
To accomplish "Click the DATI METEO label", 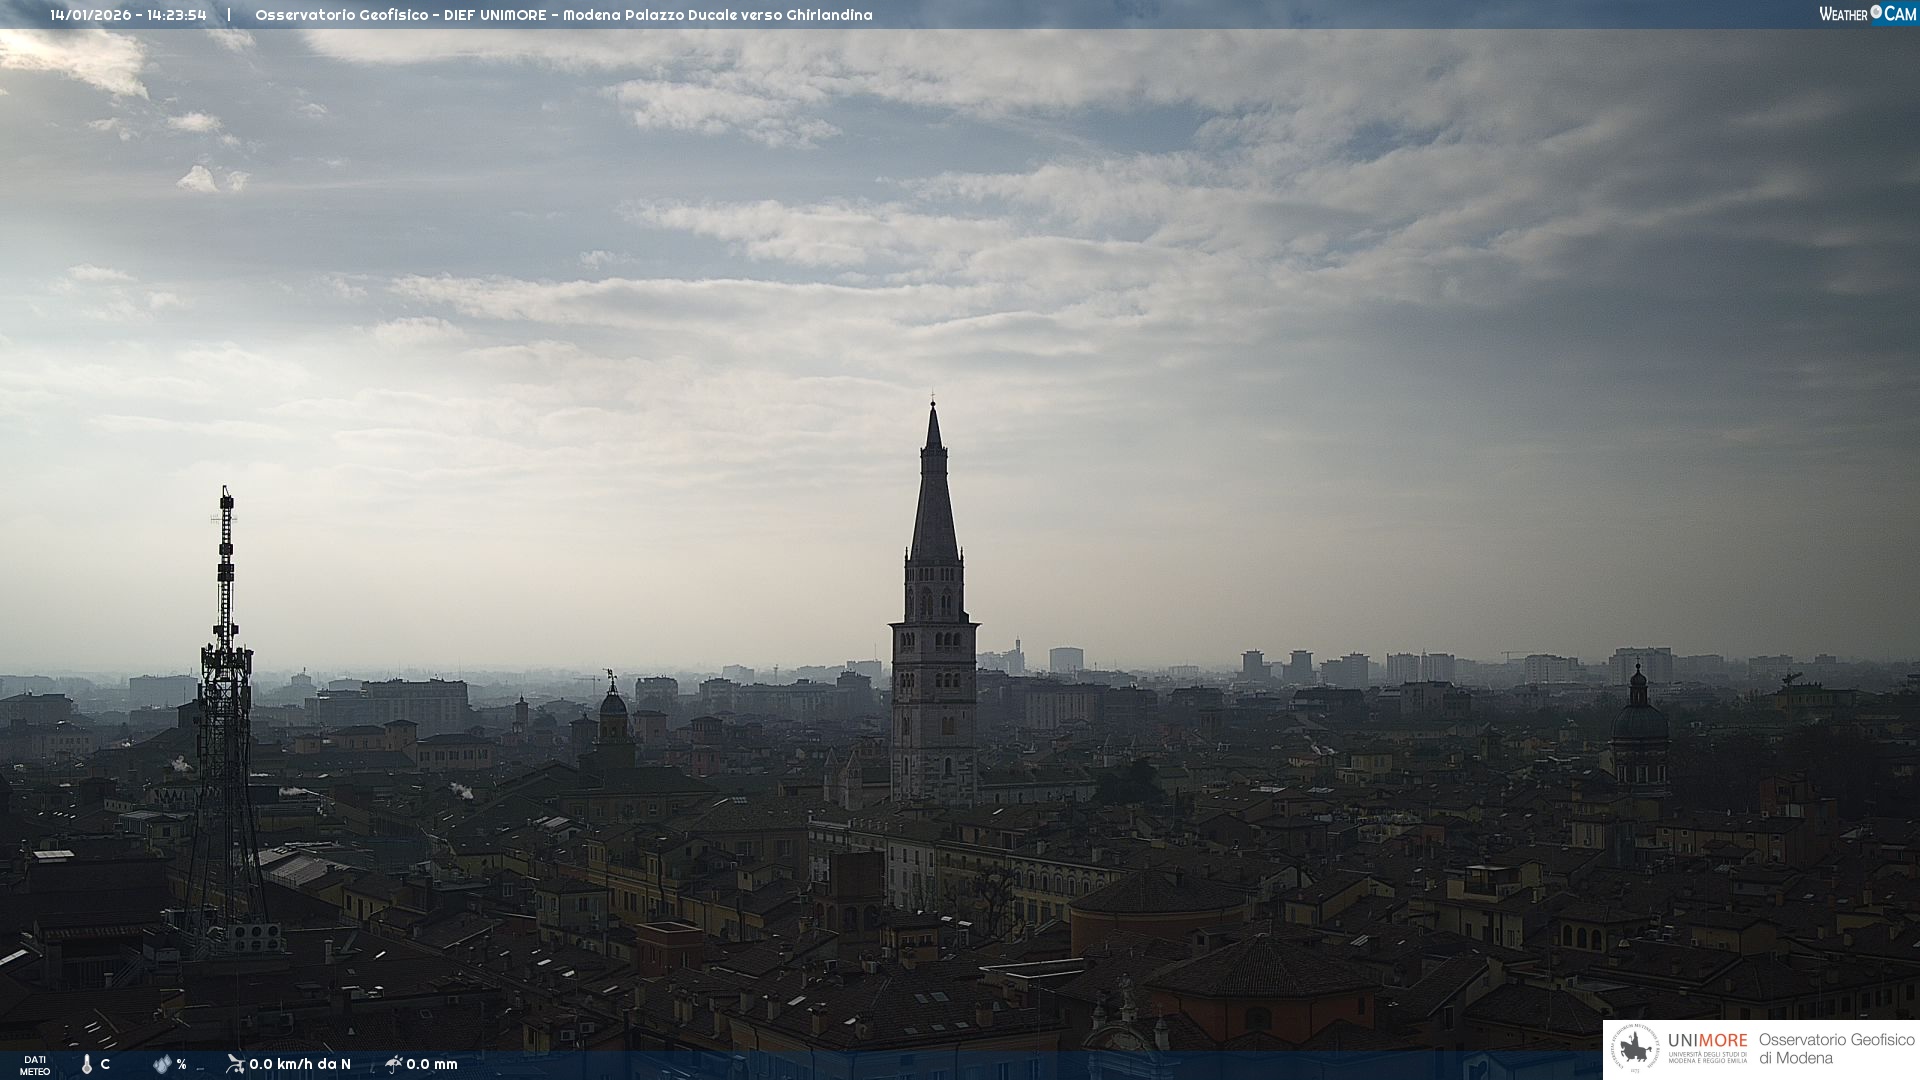I will [35, 1065].
